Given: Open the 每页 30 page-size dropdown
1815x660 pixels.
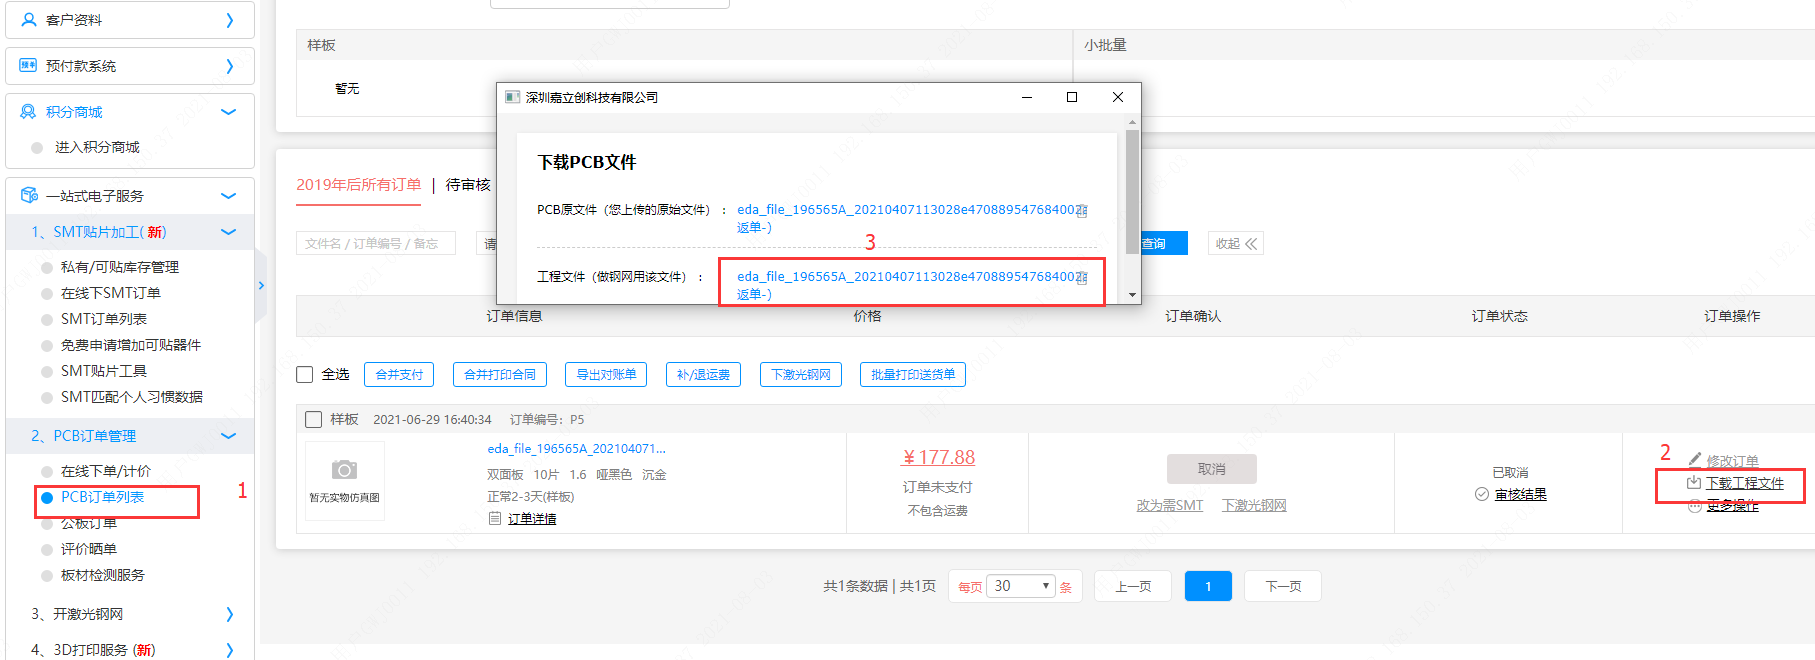Looking at the screenshot, I should point(1020,586).
